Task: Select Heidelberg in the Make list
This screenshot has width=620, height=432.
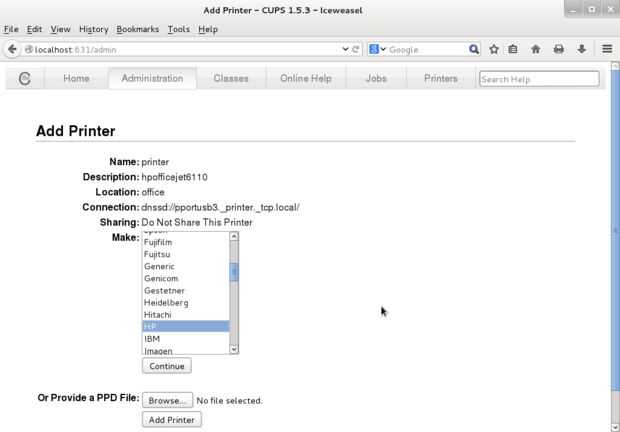Action: coord(185,303)
